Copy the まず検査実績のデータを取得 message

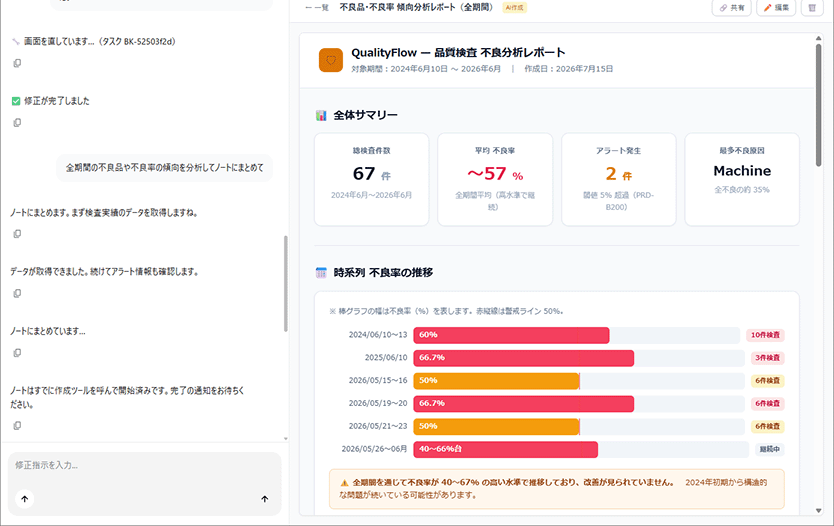[x=17, y=234]
